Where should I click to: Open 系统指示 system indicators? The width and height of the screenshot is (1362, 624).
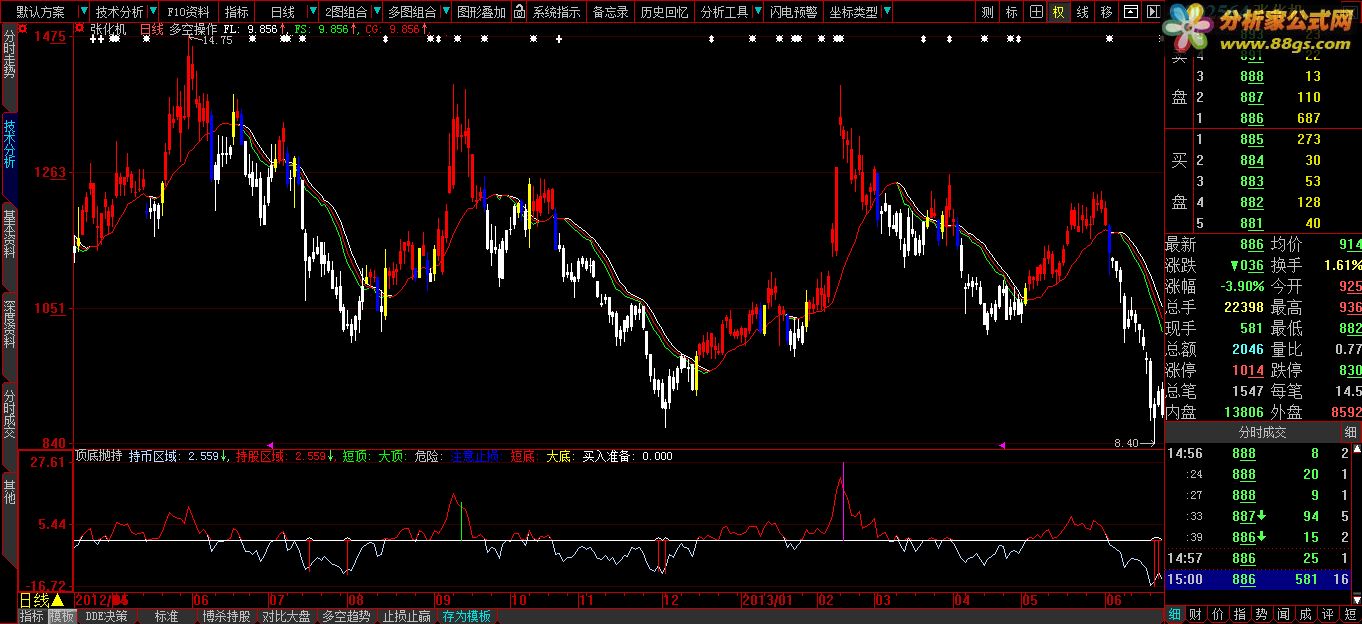coord(556,12)
